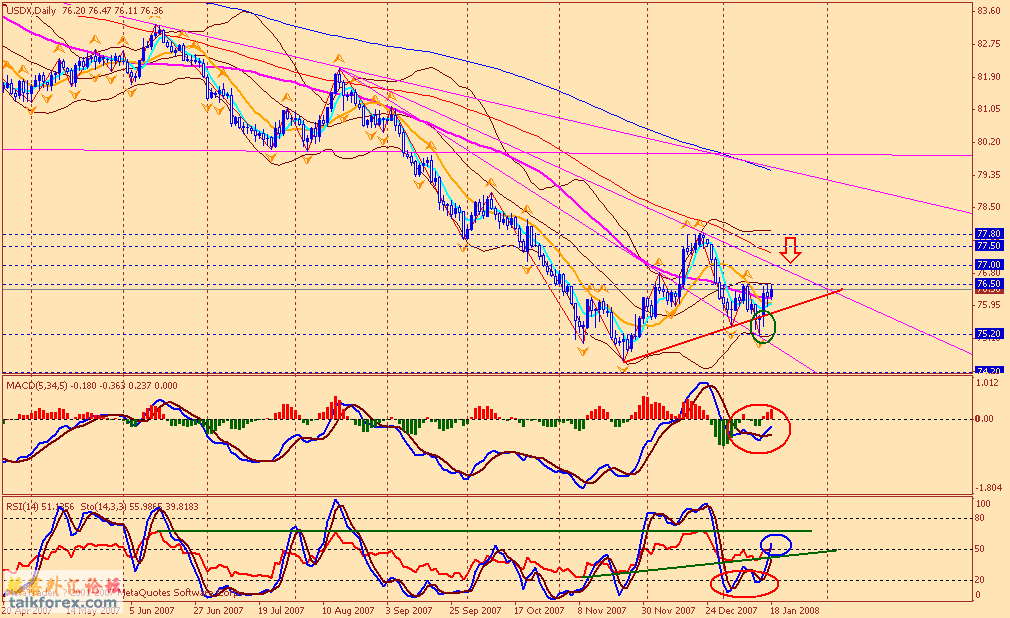Click the 25 Sep 2007 date label
Image resolution: width=1010 pixels, height=618 pixels.
click(475, 610)
